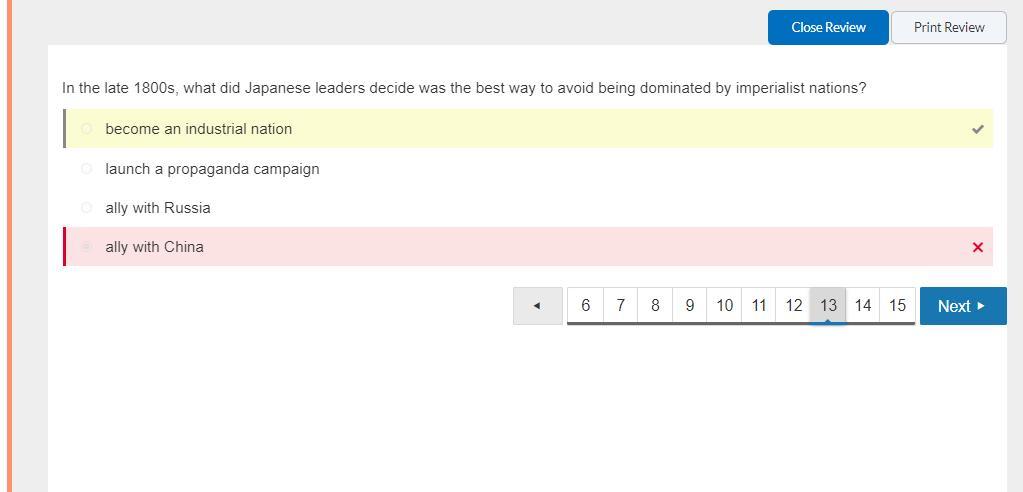The image size is (1023, 492).
Task: Select the 'ally with Russia' radio button
Action: (86, 208)
